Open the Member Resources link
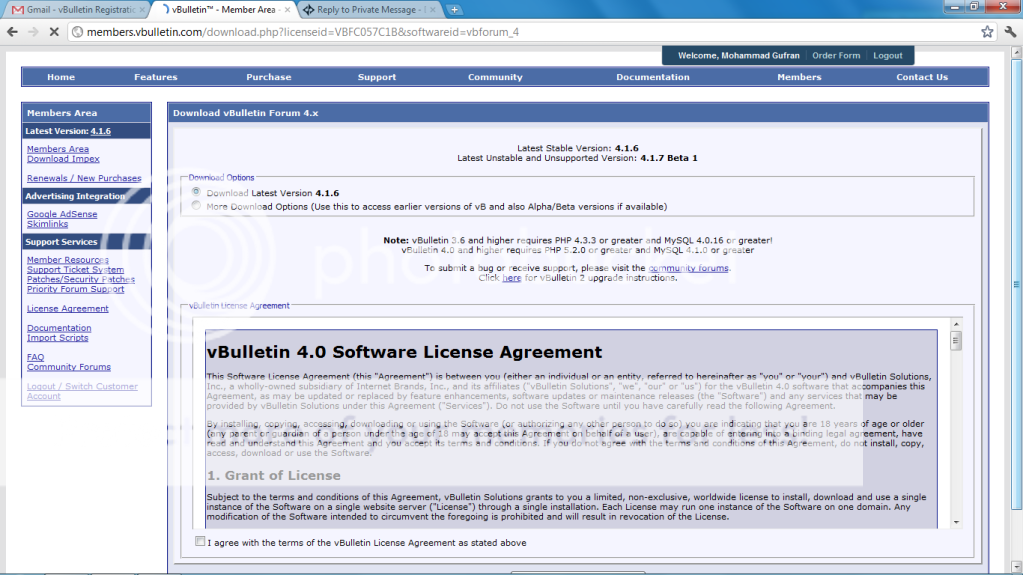Viewport: 1023px width, 575px height. tap(68, 260)
